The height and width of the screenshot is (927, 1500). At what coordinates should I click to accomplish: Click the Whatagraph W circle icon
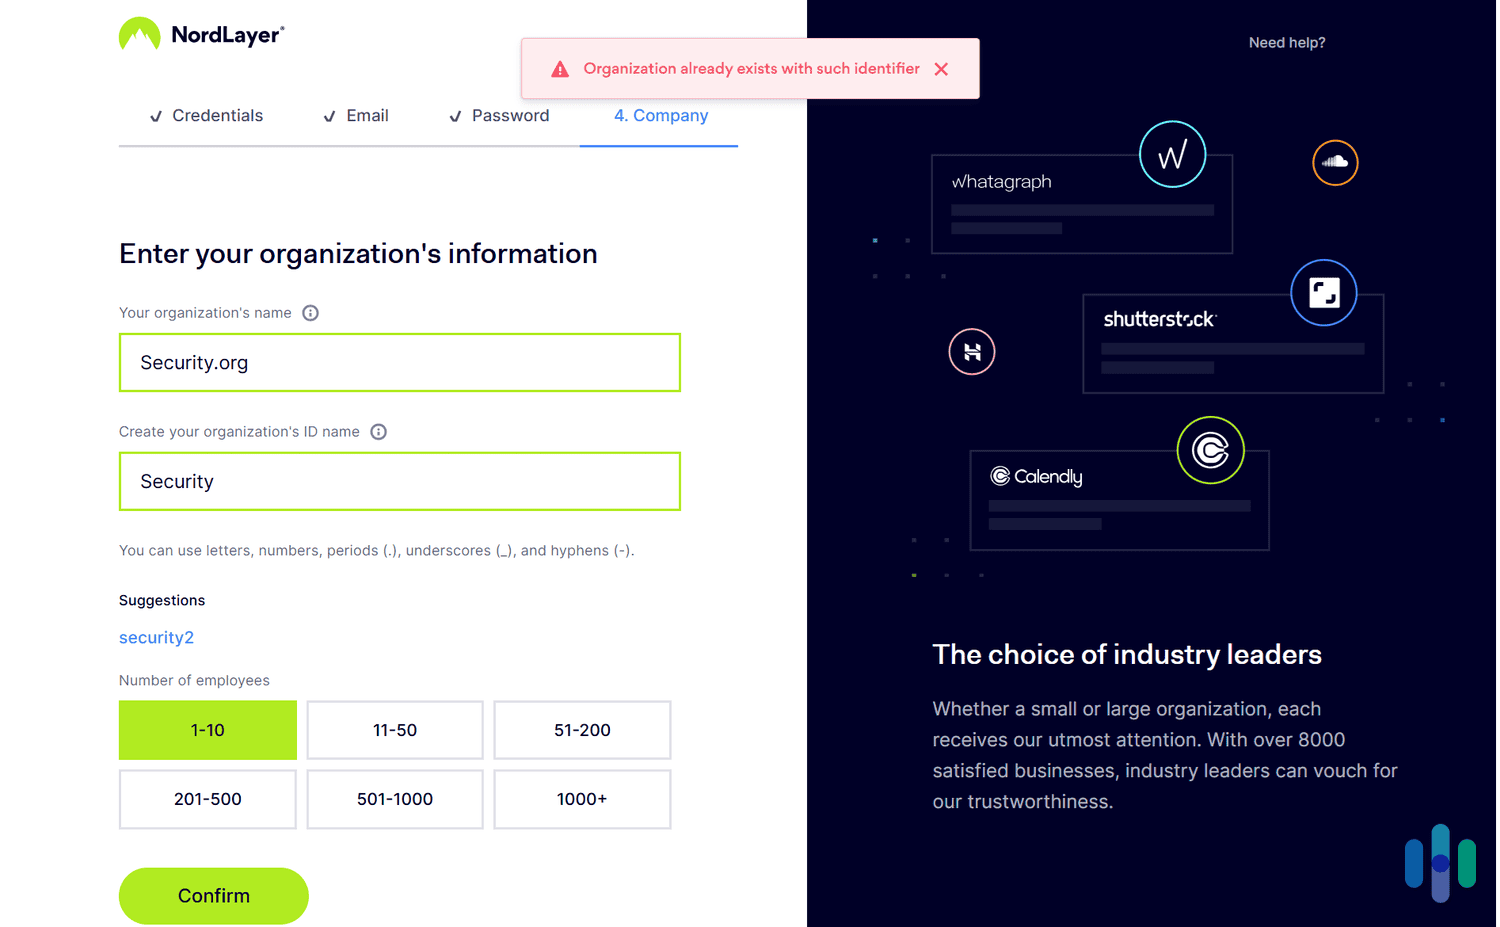(1172, 155)
